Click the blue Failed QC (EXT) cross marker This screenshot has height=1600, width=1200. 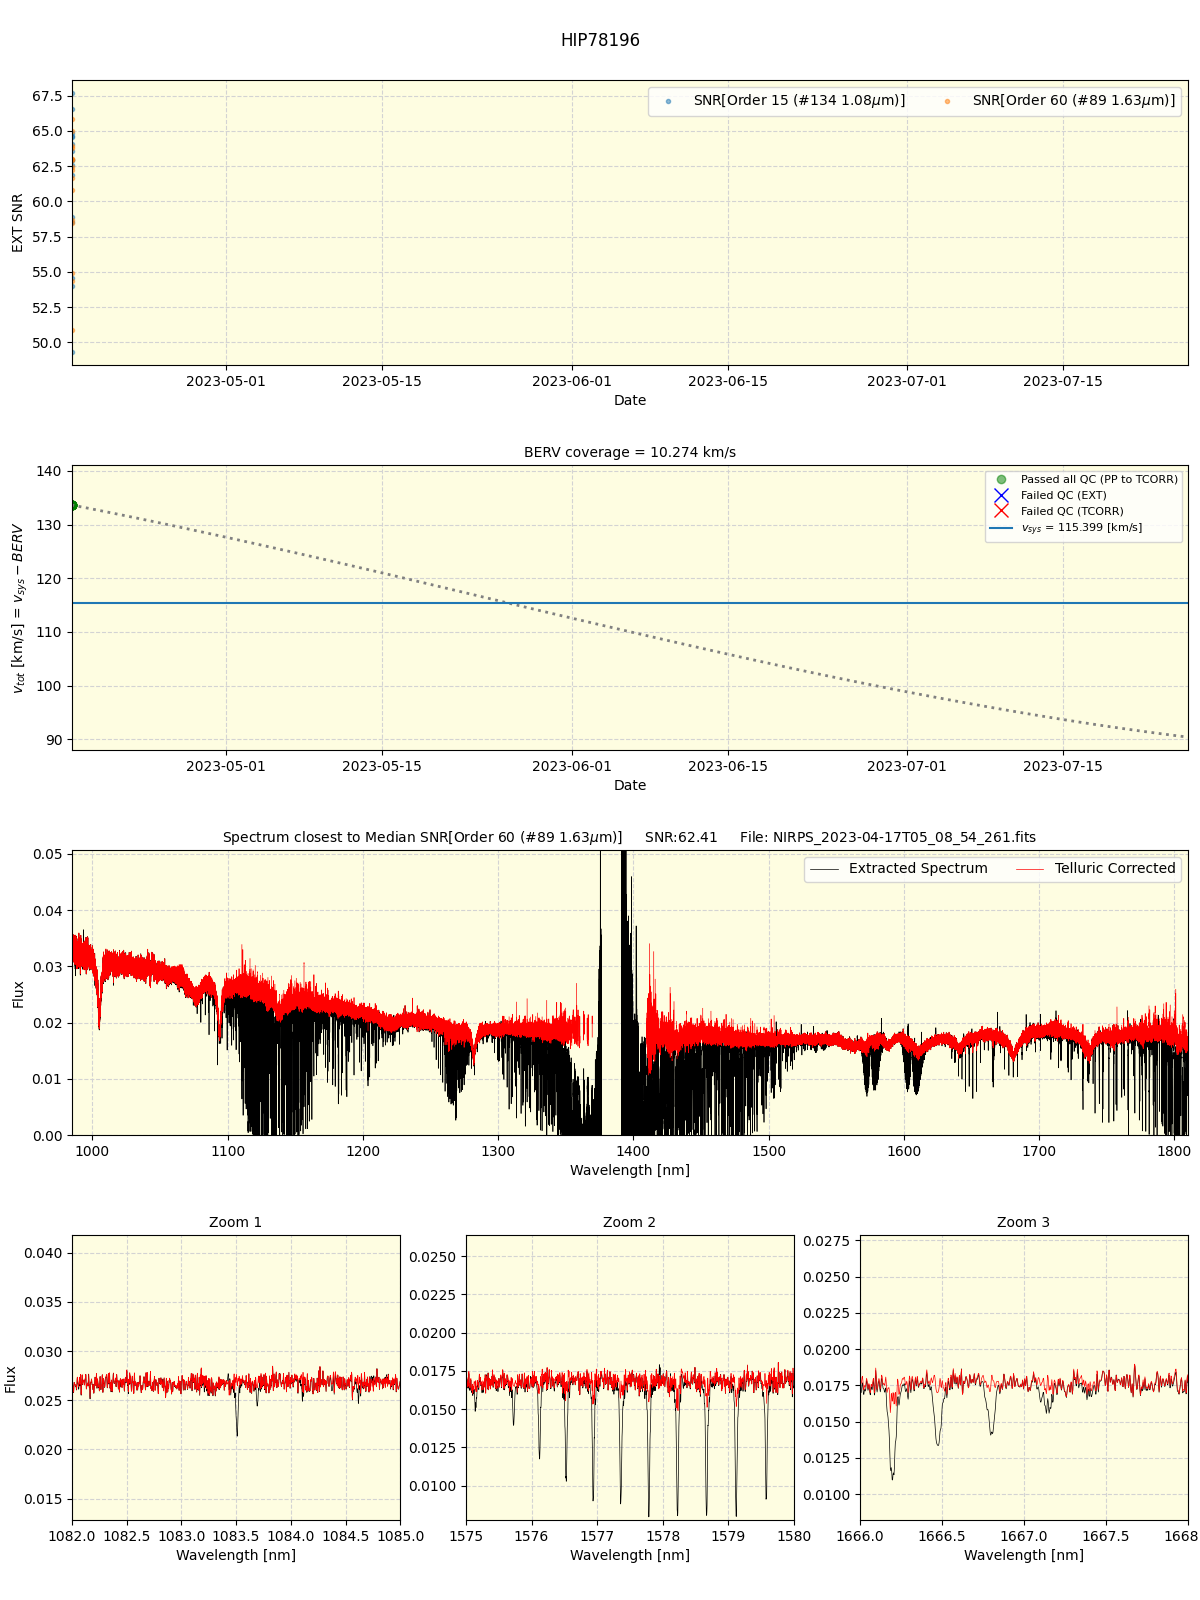(1001, 495)
